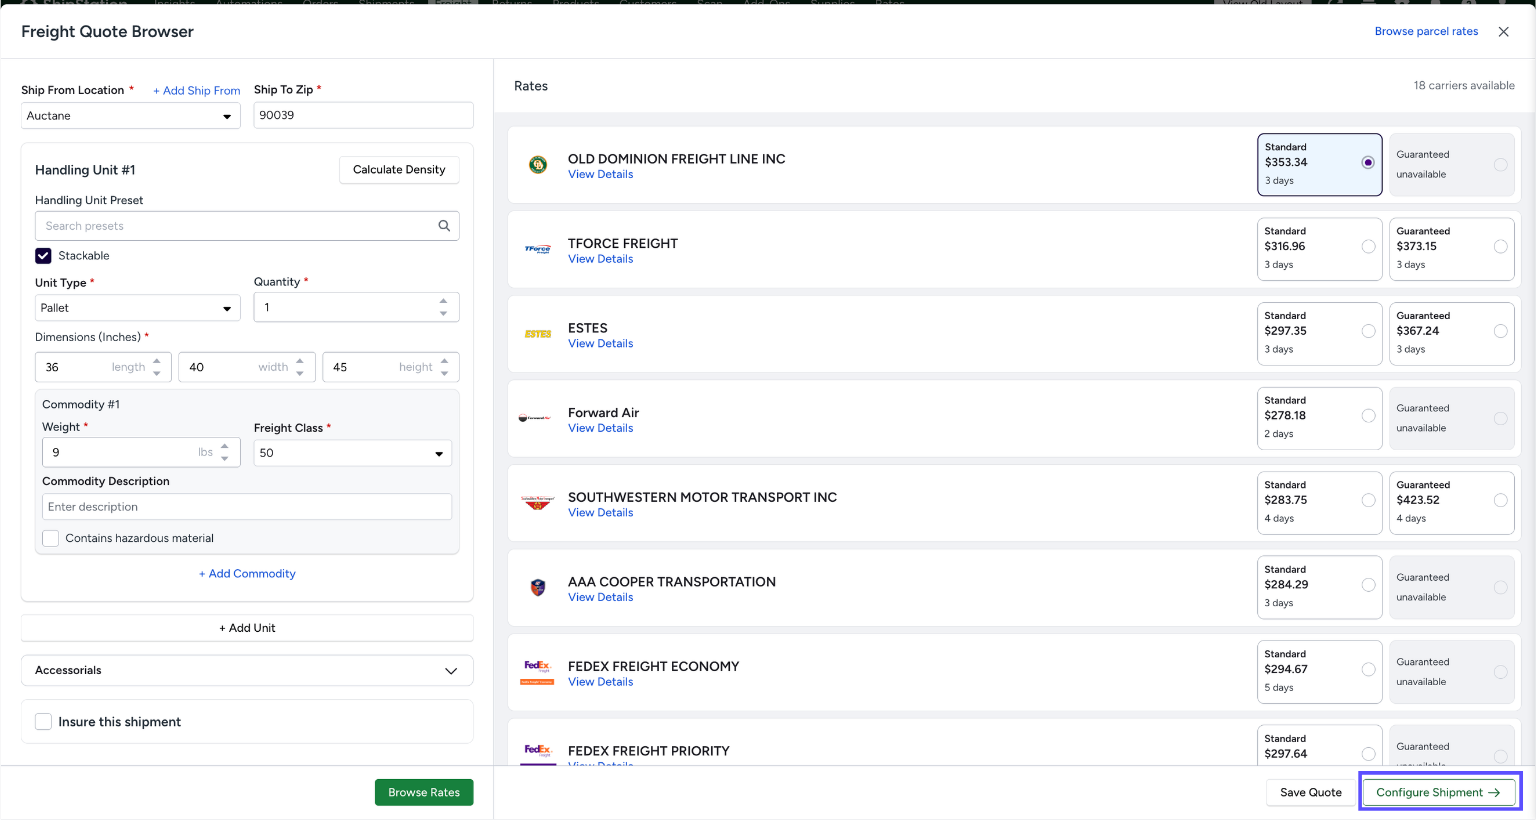Click the 'Handling Unit #1' heading
The height and width of the screenshot is (820, 1536).
pos(85,170)
